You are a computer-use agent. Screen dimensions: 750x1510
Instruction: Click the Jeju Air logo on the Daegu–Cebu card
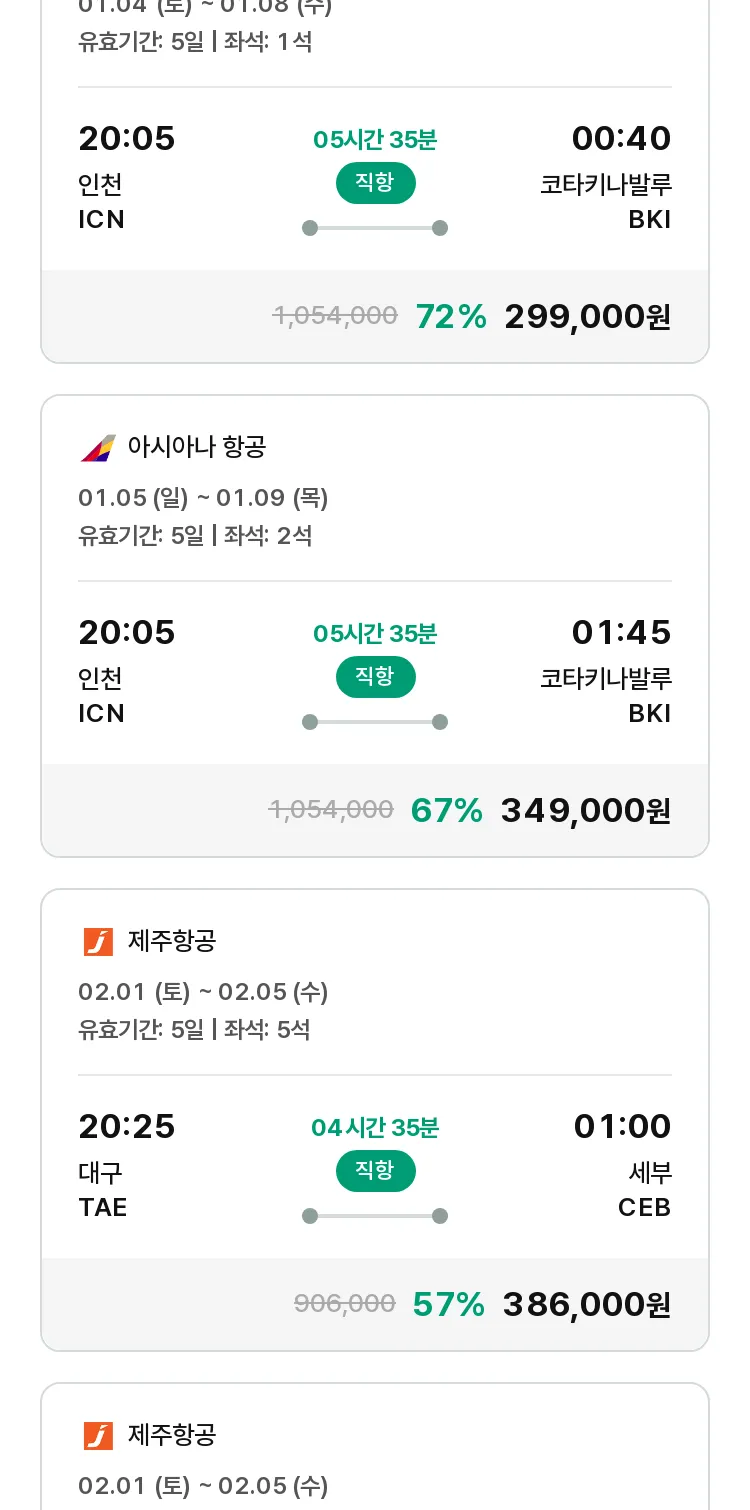point(98,941)
